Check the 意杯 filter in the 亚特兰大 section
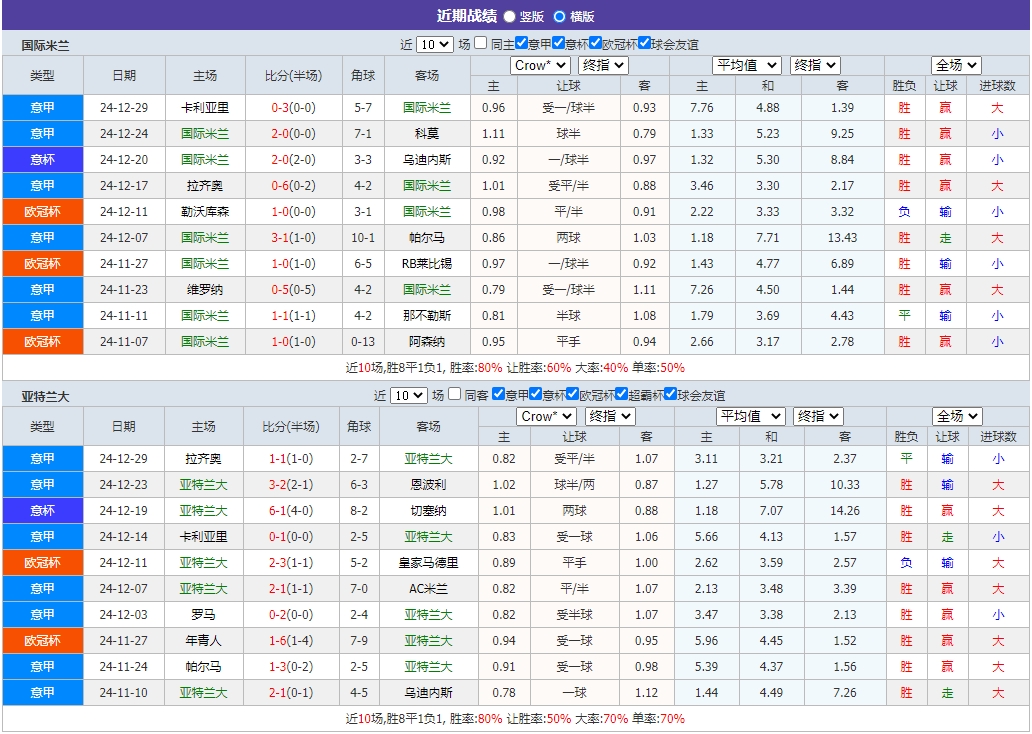The height and width of the screenshot is (734, 1032). coord(536,396)
